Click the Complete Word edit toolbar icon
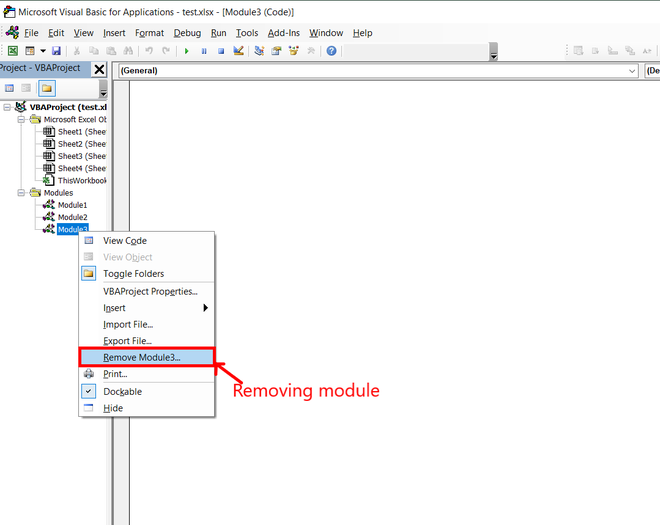The width and height of the screenshot is (660, 525). coord(647,51)
